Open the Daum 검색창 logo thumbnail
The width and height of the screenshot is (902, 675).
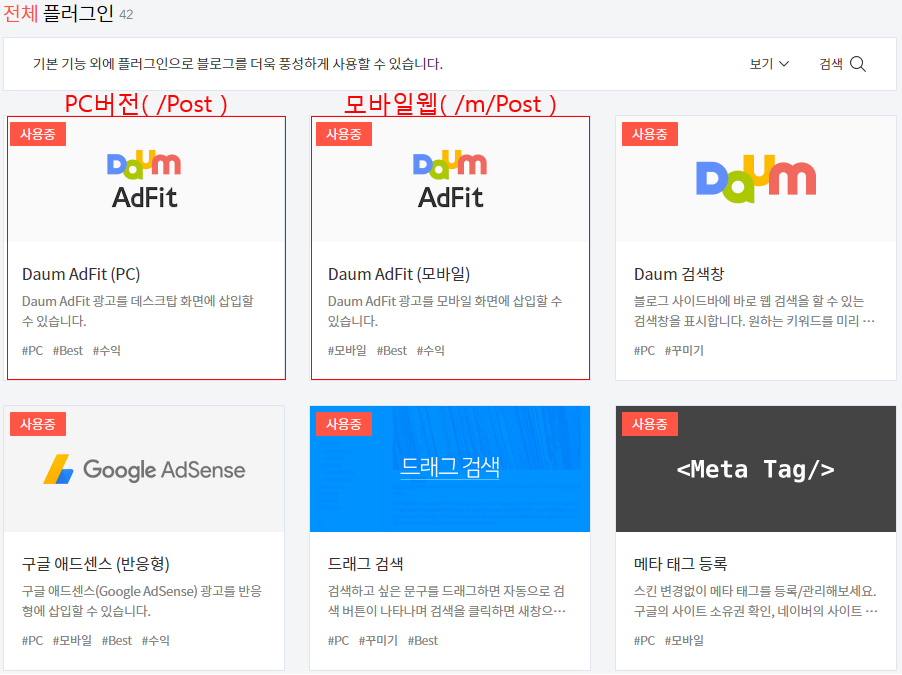pyautogui.click(x=756, y=179)
